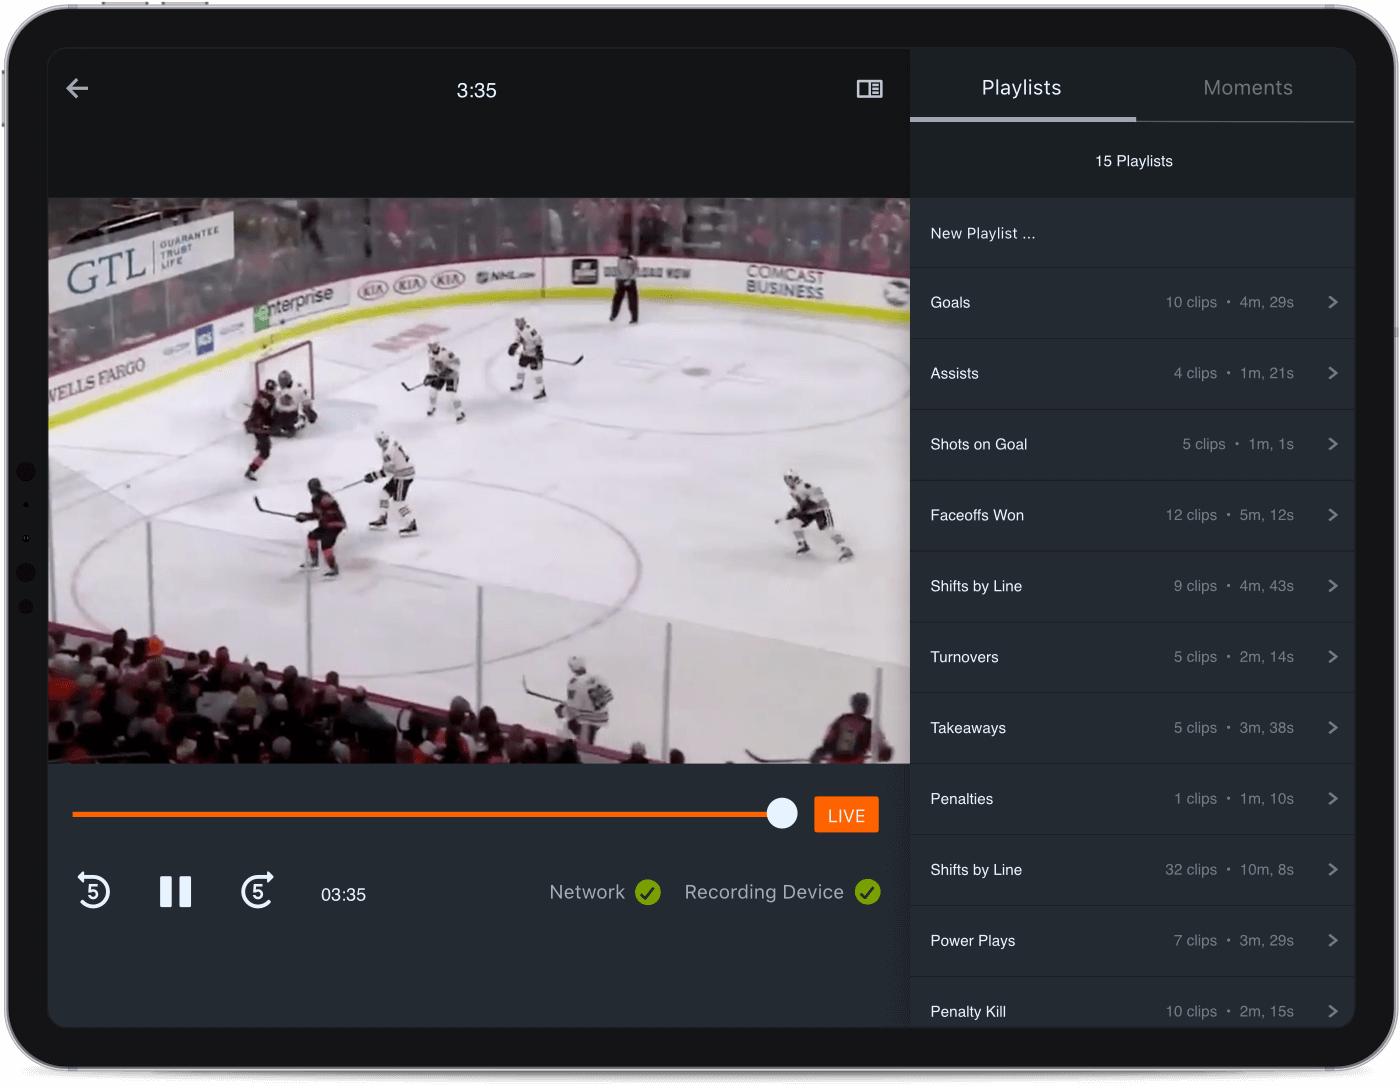1400x1086 pixels.
Task: Skip forward 5 seconds
Action: 257,891
